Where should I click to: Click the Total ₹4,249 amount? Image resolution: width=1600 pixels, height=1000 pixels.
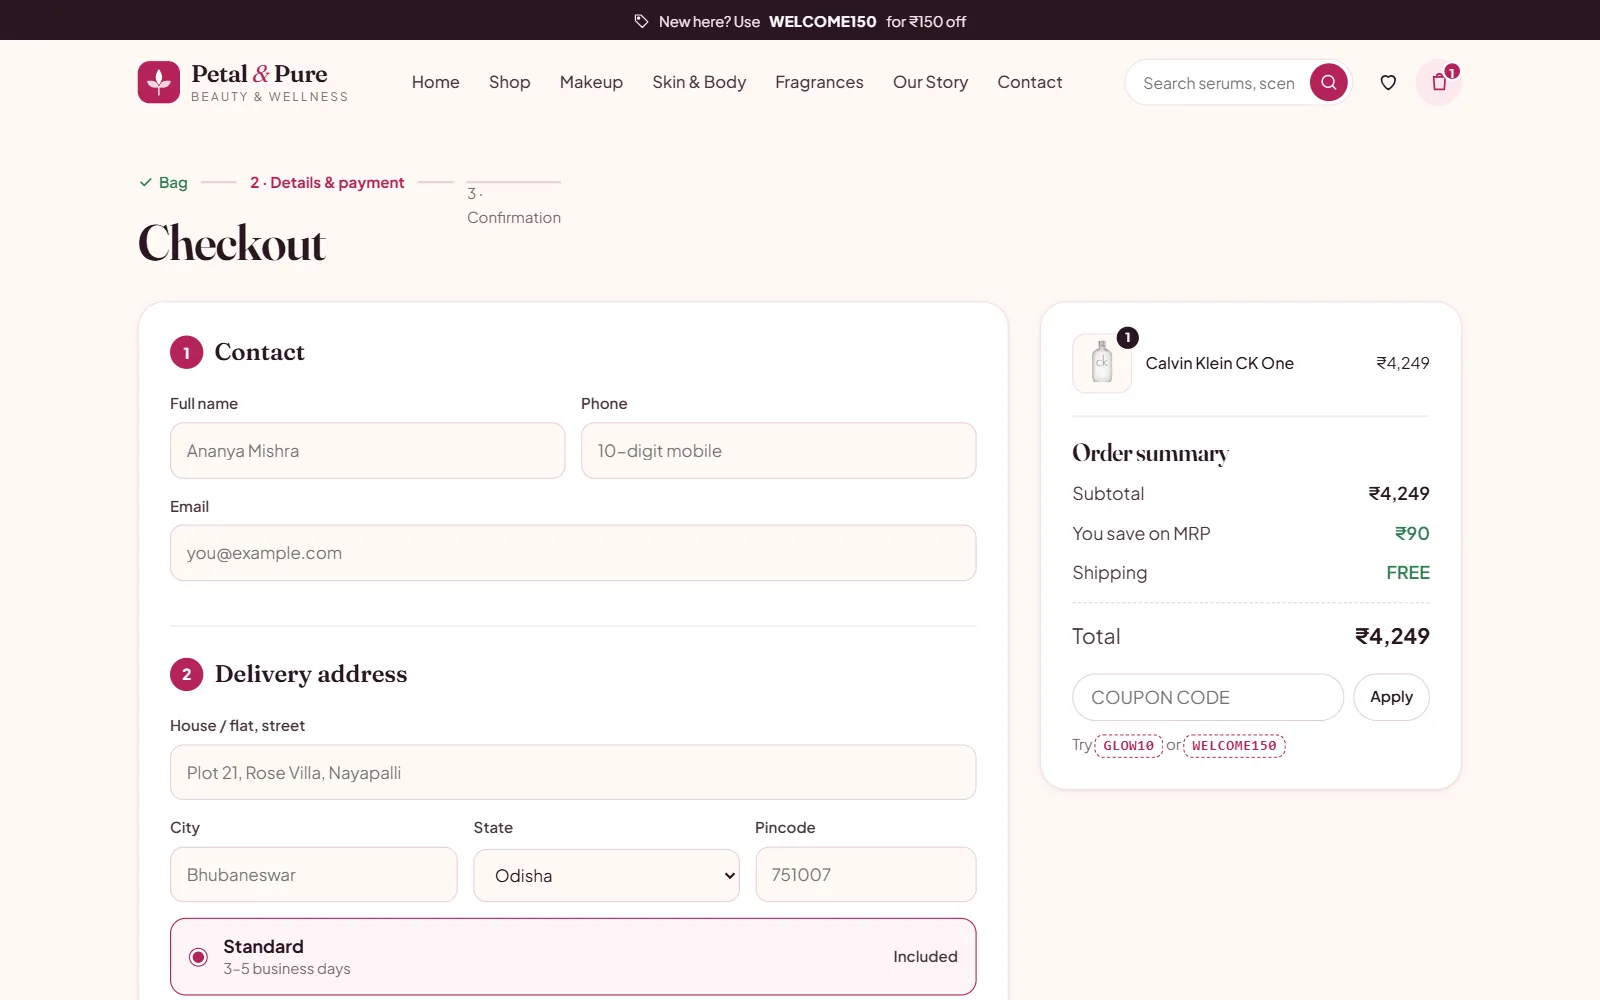(x=1392, y=636)
